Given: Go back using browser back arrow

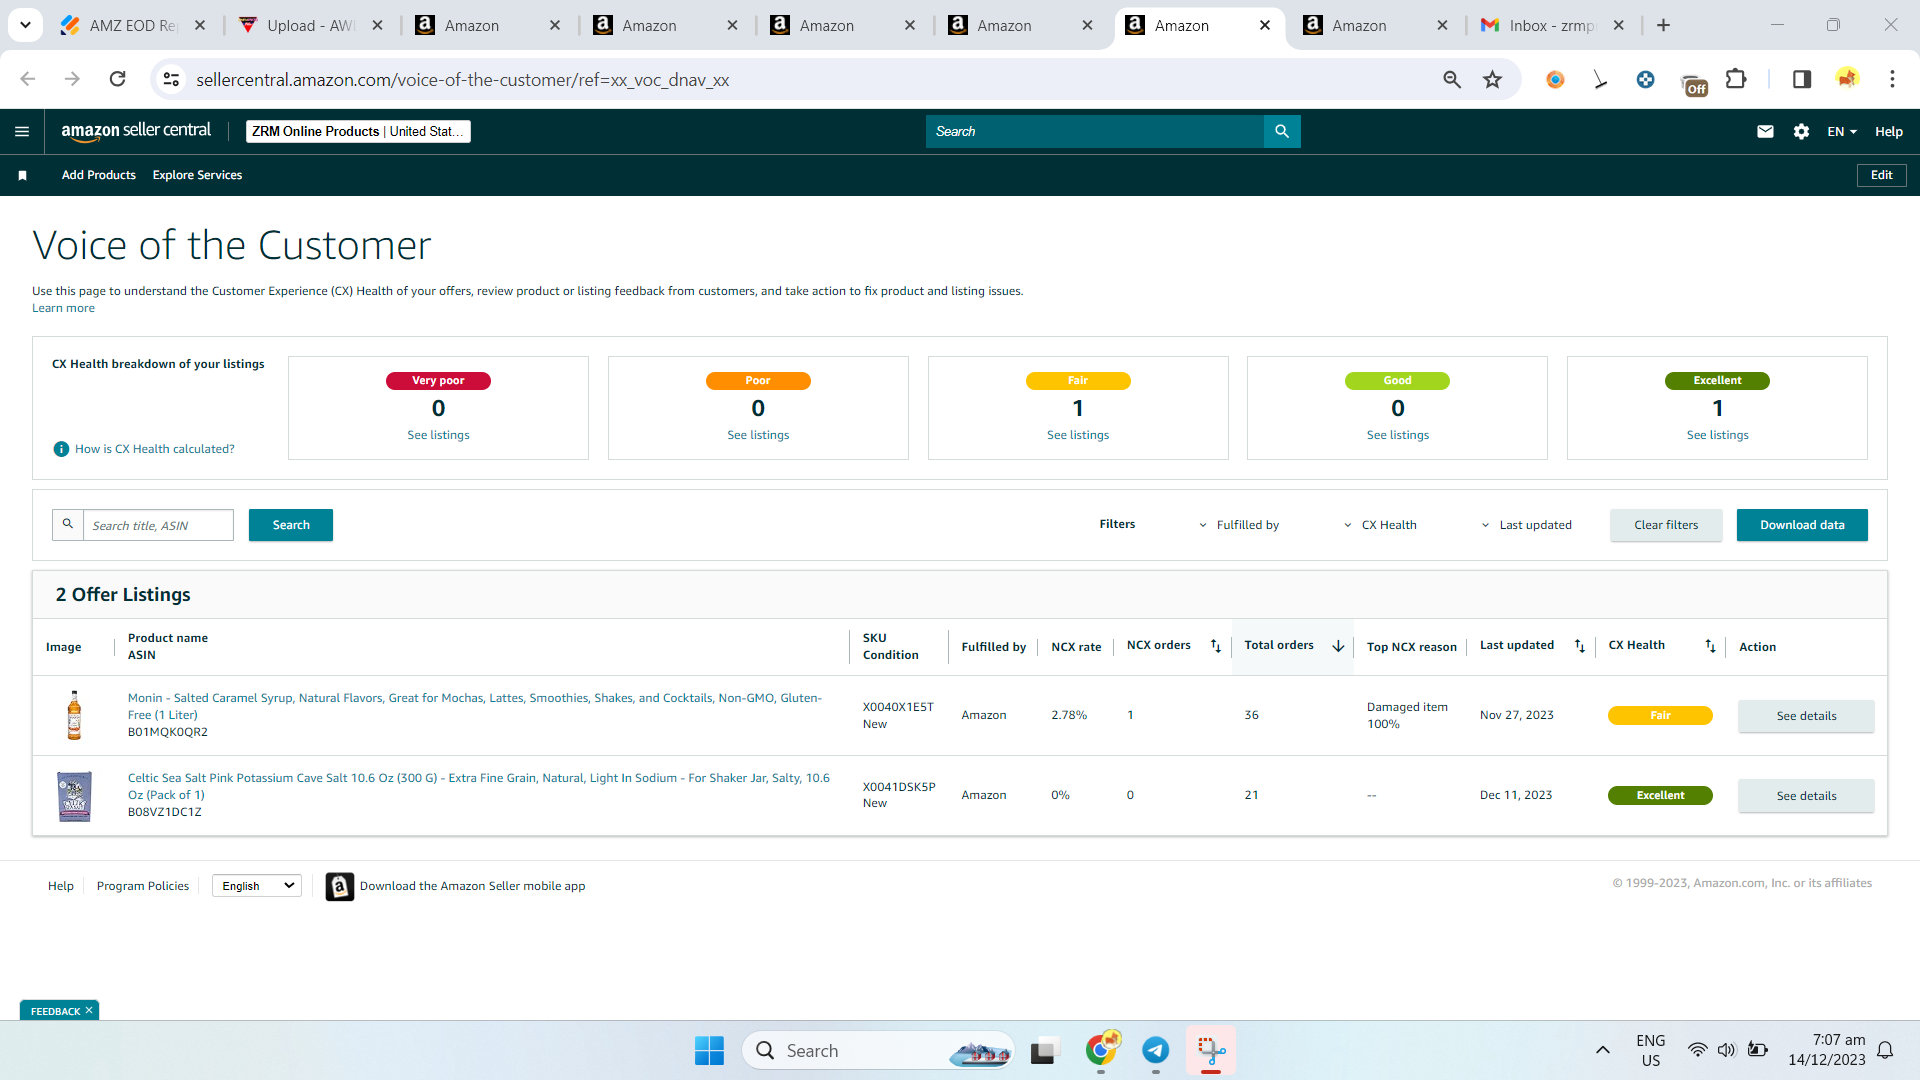Looking at the screenshot, I should tap(28, 79).
